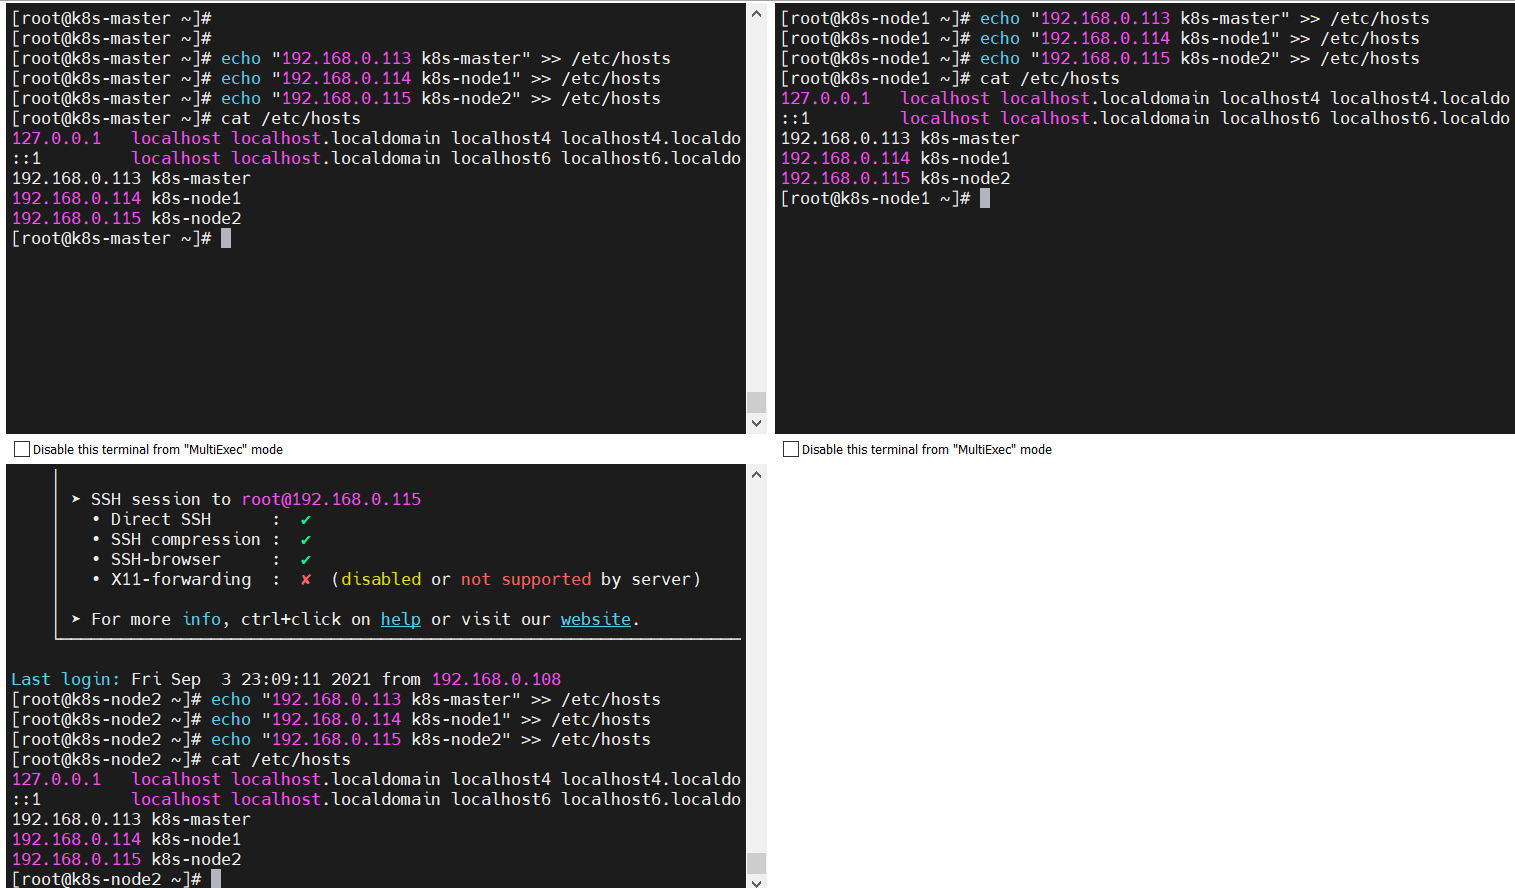
Task: Click the red X beside X11-forwarding
Action: pos(306,579)
